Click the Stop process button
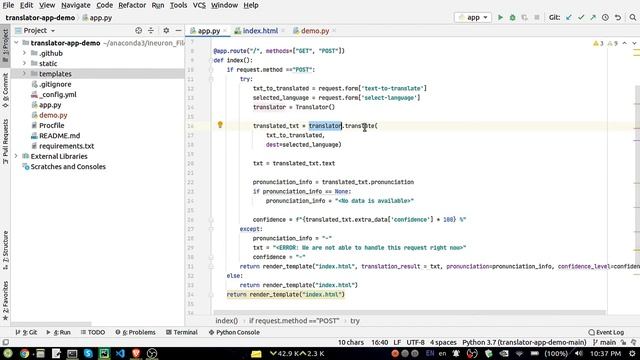The height and width of the screenshot is (360, 640). pos(537,18)
